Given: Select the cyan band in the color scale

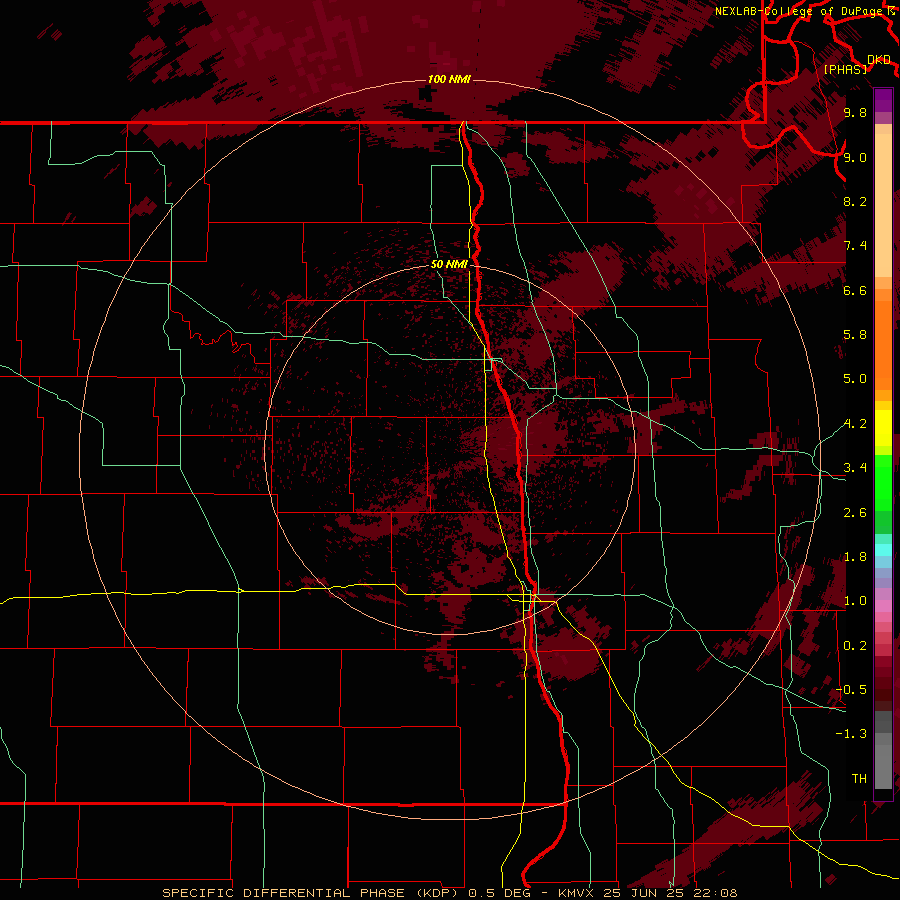Looking at the screenshot, I should (883, 550).
